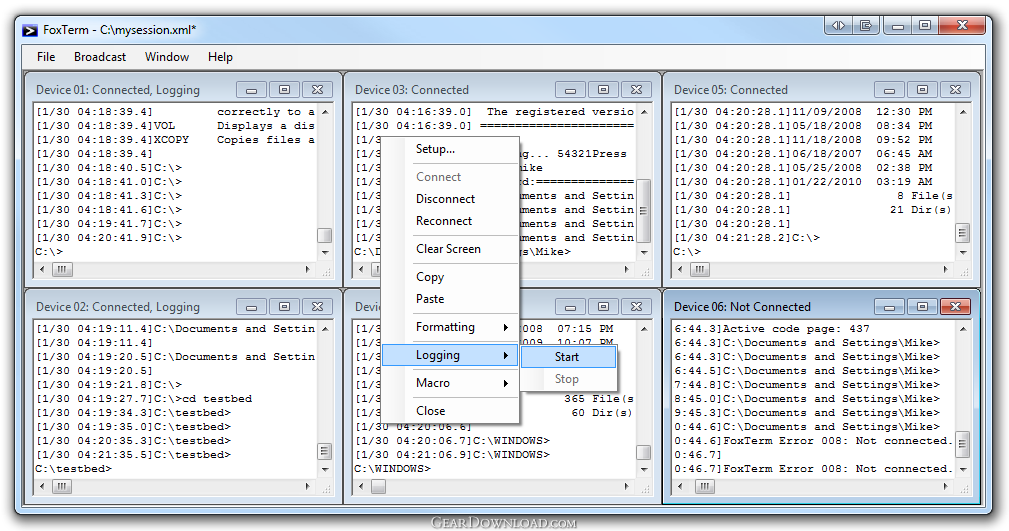Click scroll-right arrow in Device 01 terminal
1009x531 pixels.
tap(308, 269)
